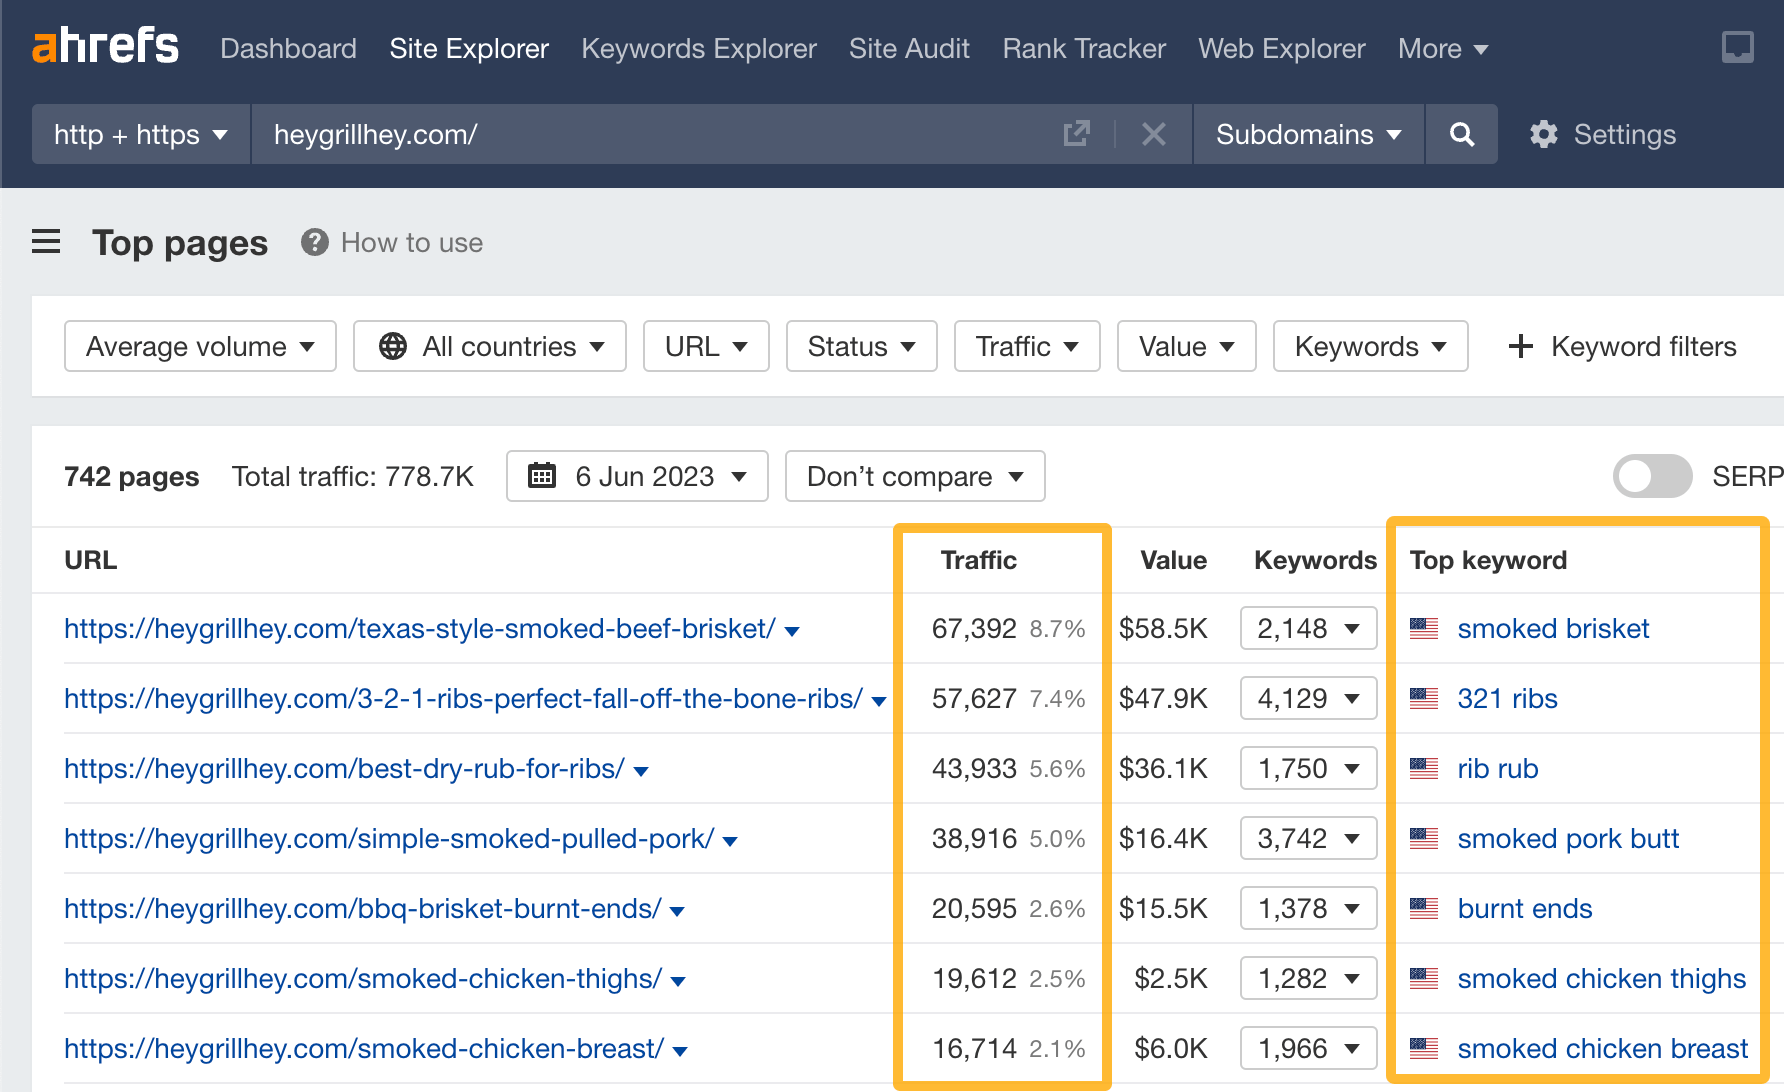
Task: Click the How to use help icon
Action: click(x=313, y=242)
